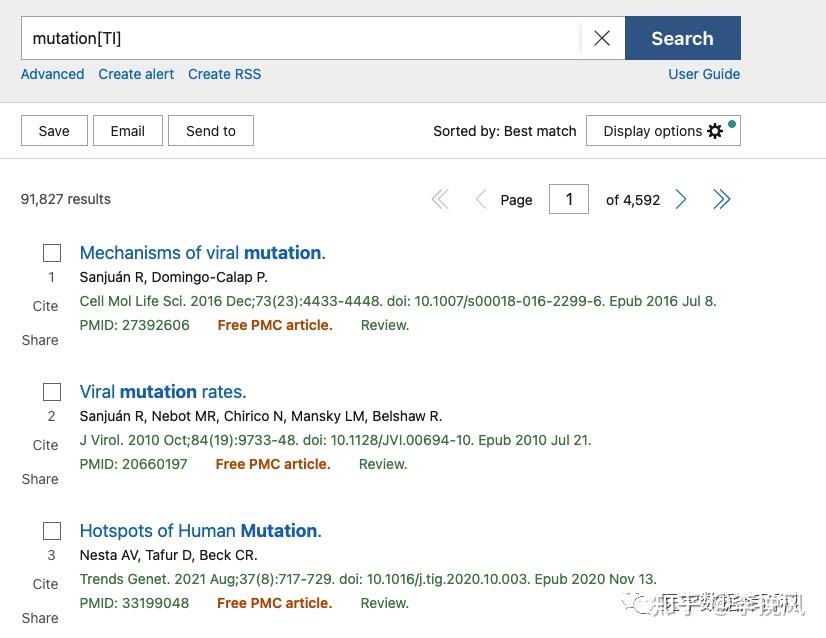Go to the next results page chevron

tap(681, 199)
